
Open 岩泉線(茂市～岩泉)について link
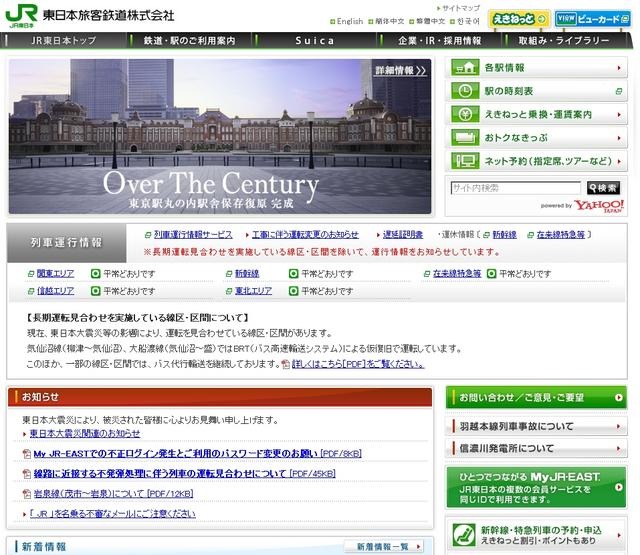[113, 494]
